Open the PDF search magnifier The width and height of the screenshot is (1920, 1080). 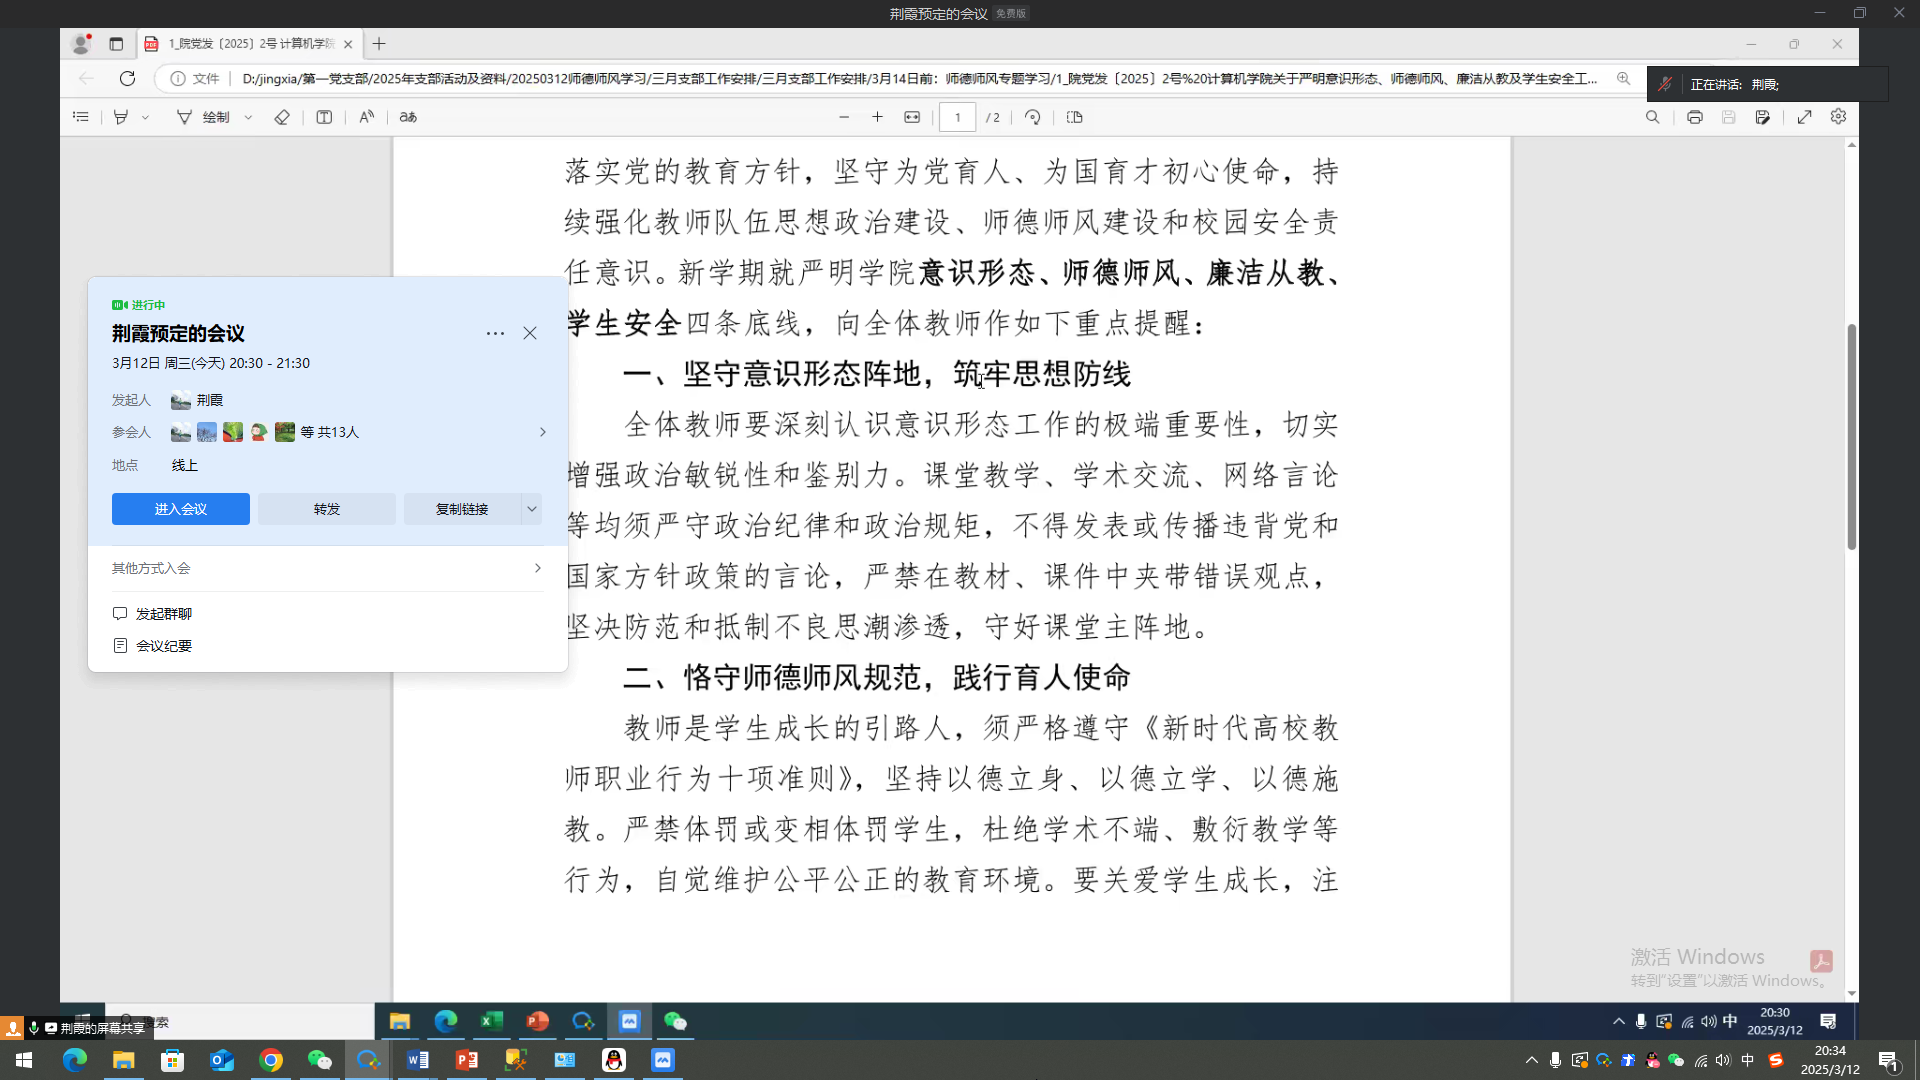click(1652, 117)
